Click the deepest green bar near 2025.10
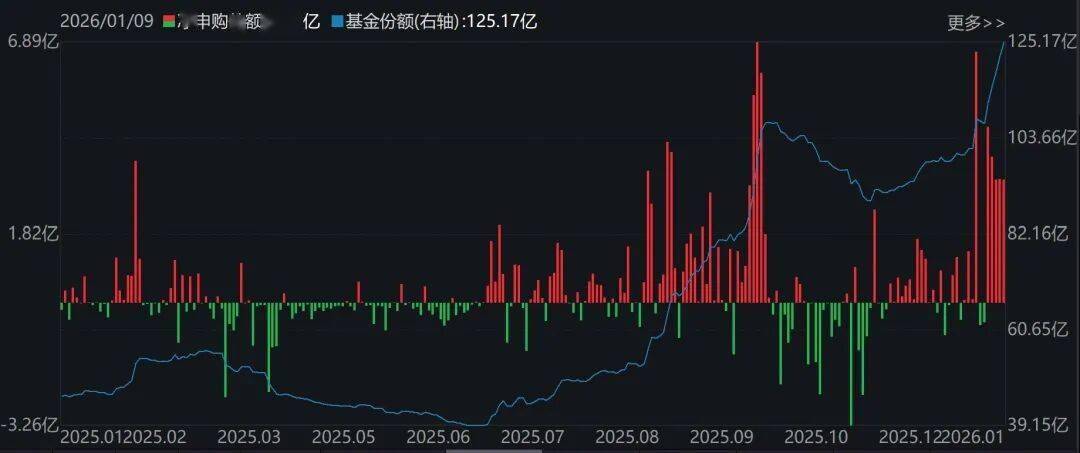This screenshot has width=1080, height=453. (851, 380)
